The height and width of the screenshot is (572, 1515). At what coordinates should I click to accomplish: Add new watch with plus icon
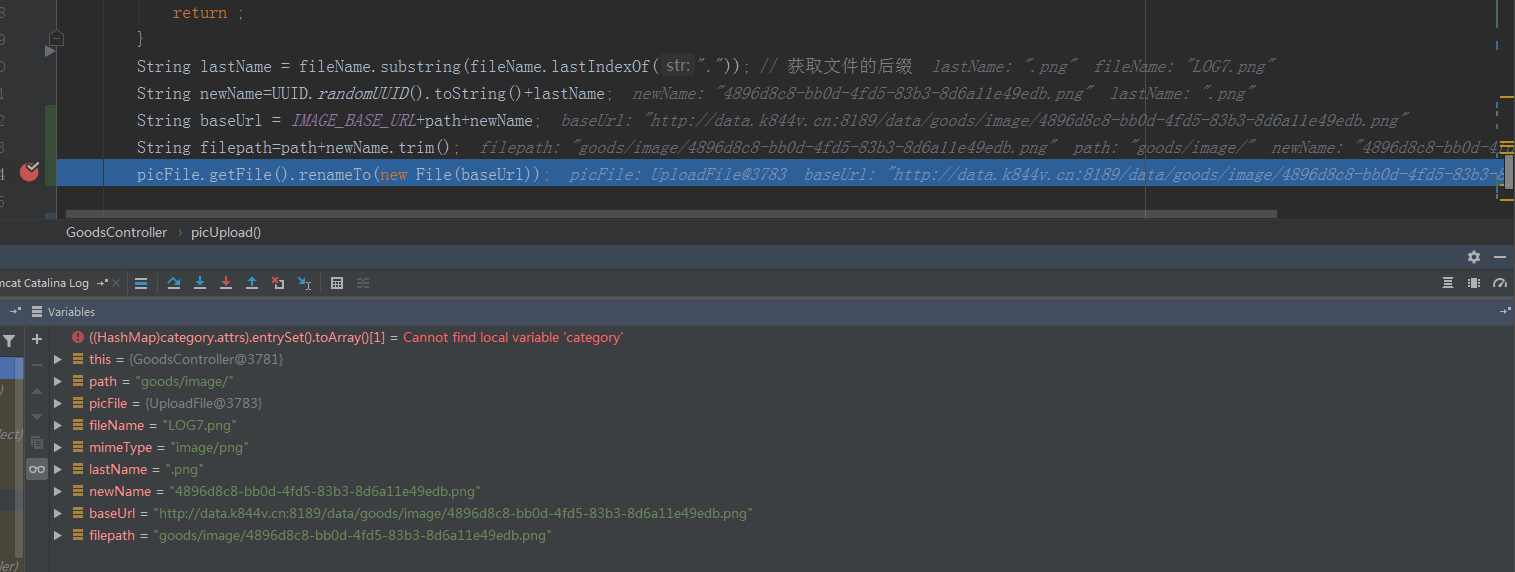point(37,339)
